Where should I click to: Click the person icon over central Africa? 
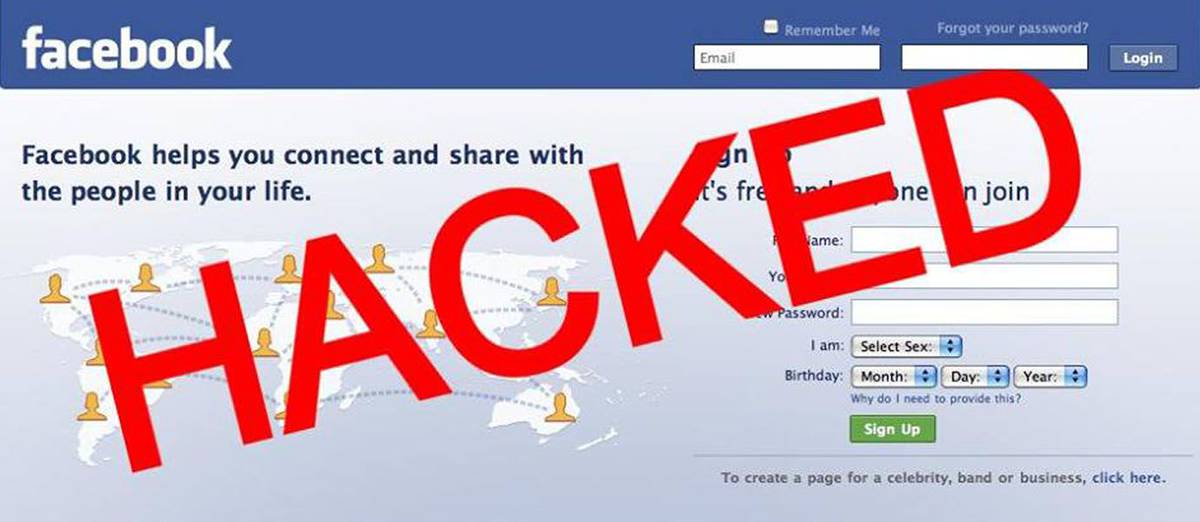[x=265, y=343]
